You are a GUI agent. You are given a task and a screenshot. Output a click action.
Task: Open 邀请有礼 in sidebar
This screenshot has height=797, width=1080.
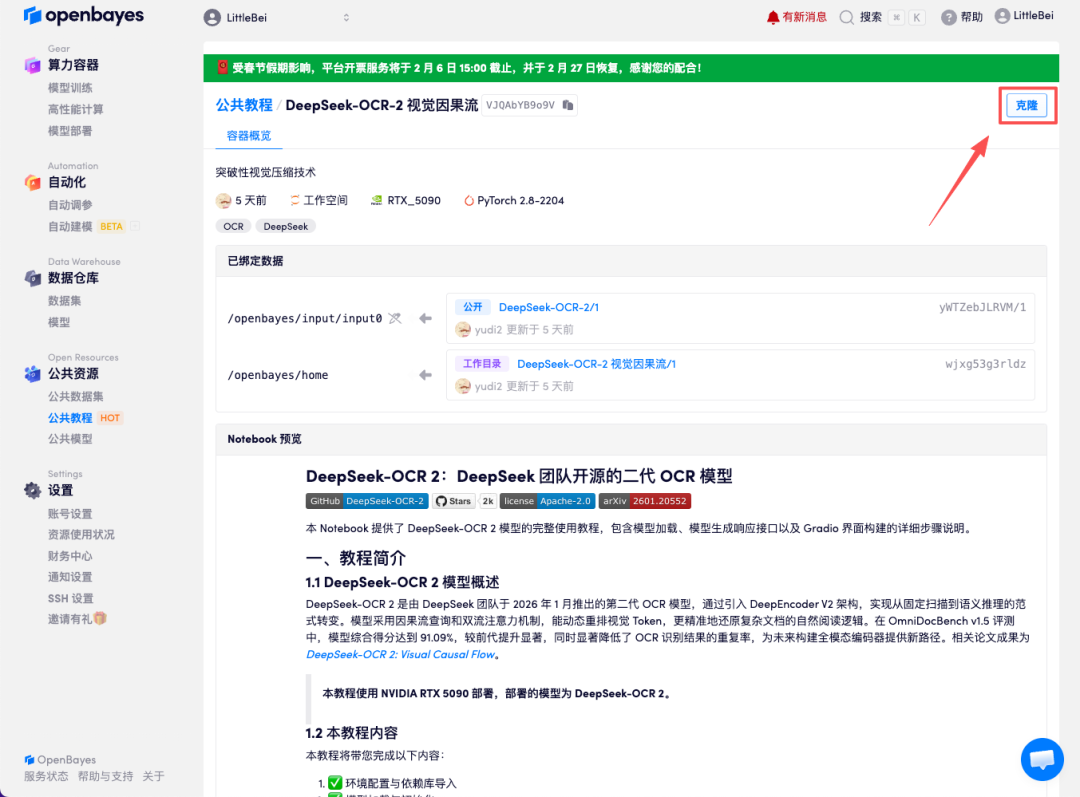coord(77,619)
